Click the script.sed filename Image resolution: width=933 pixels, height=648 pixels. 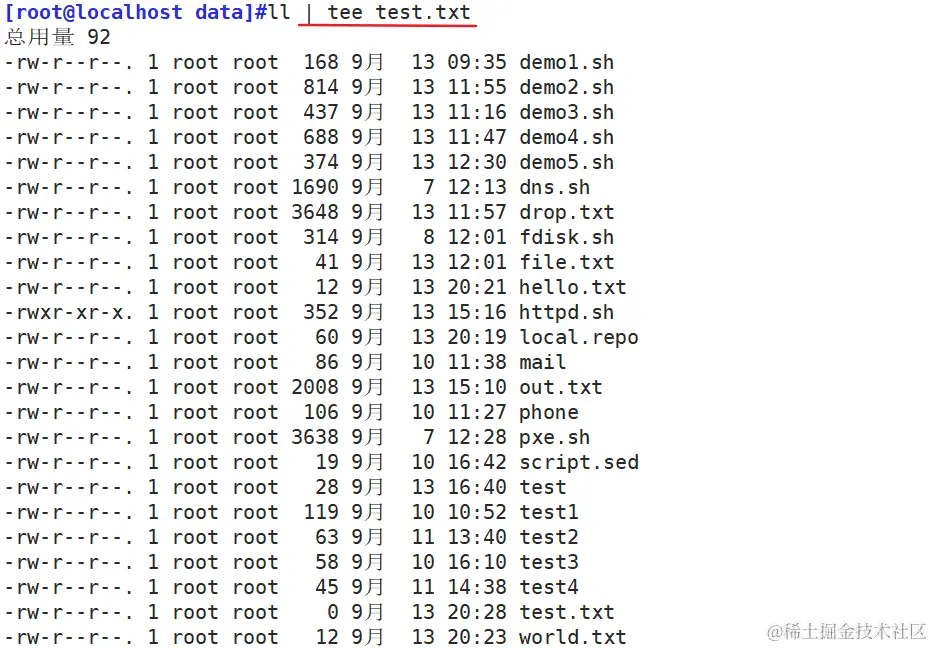578,463
